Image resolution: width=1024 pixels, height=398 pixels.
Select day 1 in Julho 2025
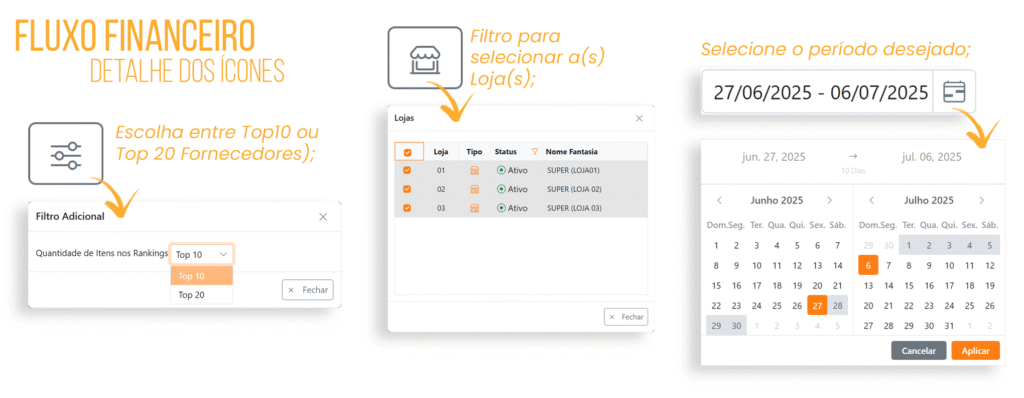pos(909,246)
